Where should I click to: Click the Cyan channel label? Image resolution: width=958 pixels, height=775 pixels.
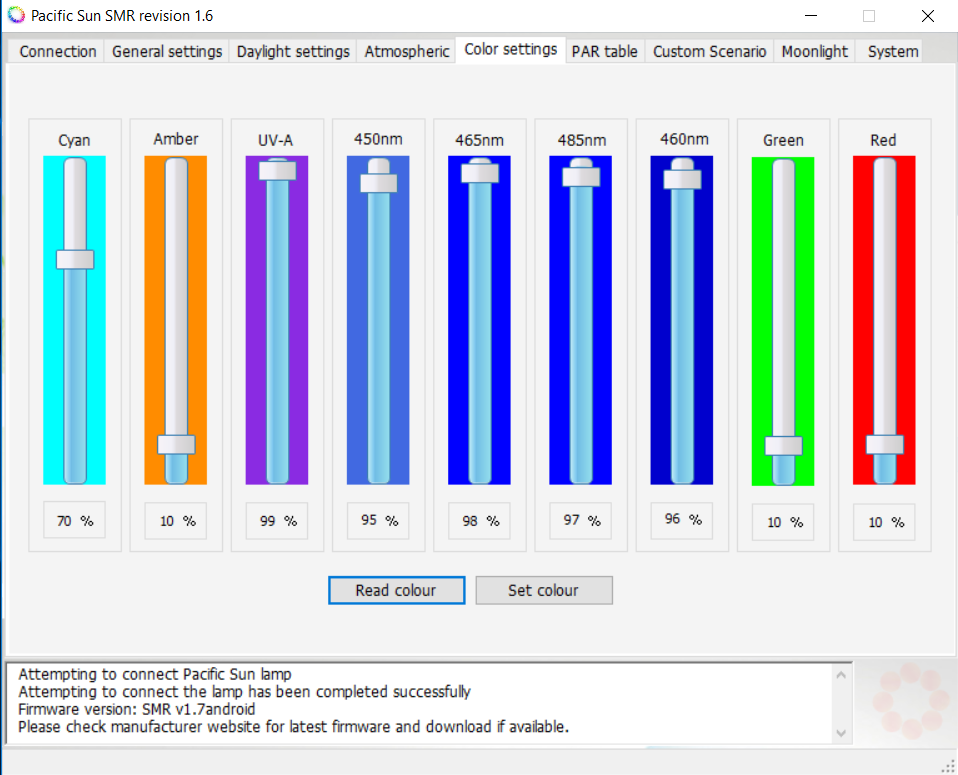pos(75,141)
